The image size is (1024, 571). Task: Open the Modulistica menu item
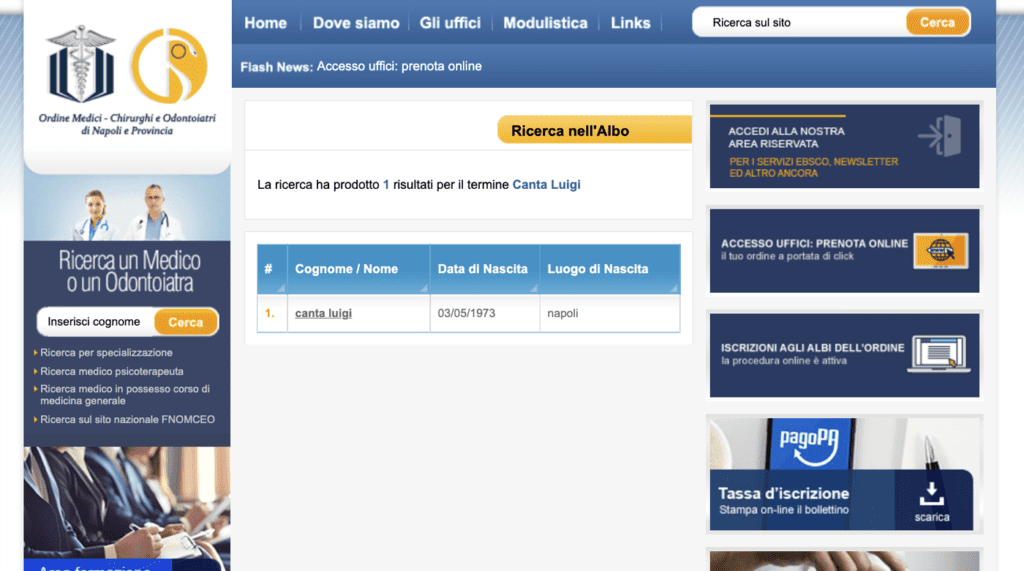coord(545,23)
